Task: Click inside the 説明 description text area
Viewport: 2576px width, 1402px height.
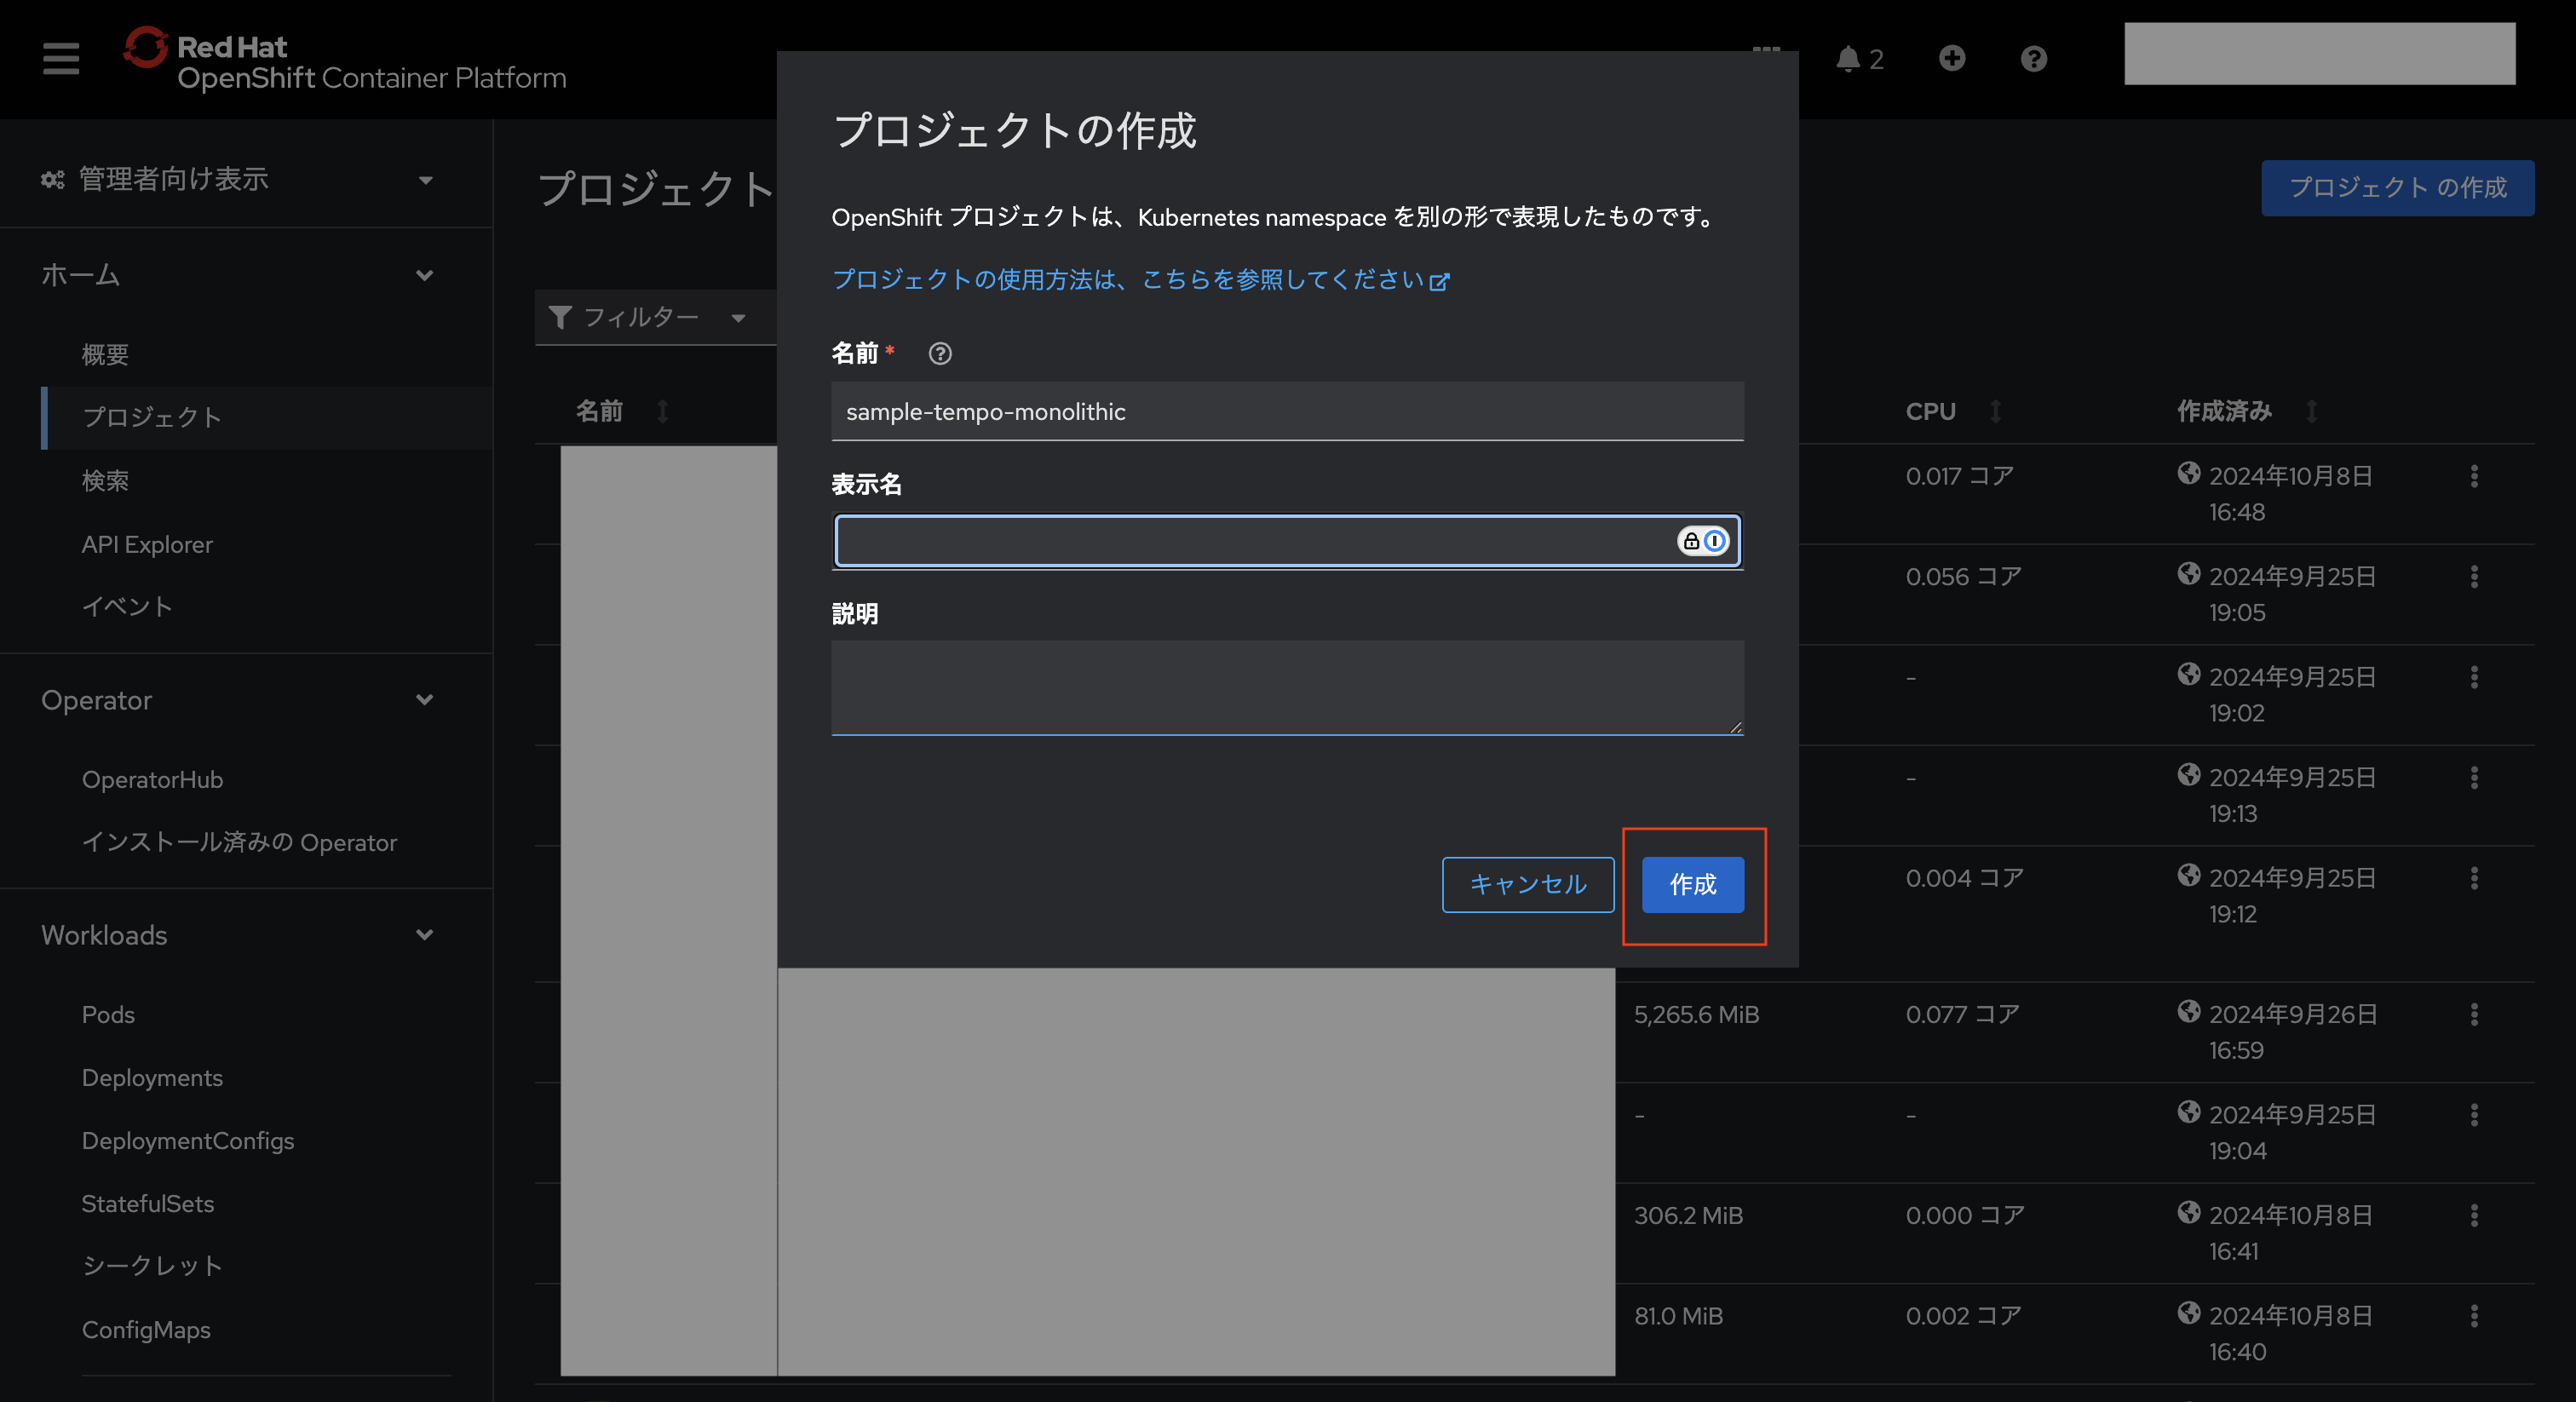Action: 1287,688
